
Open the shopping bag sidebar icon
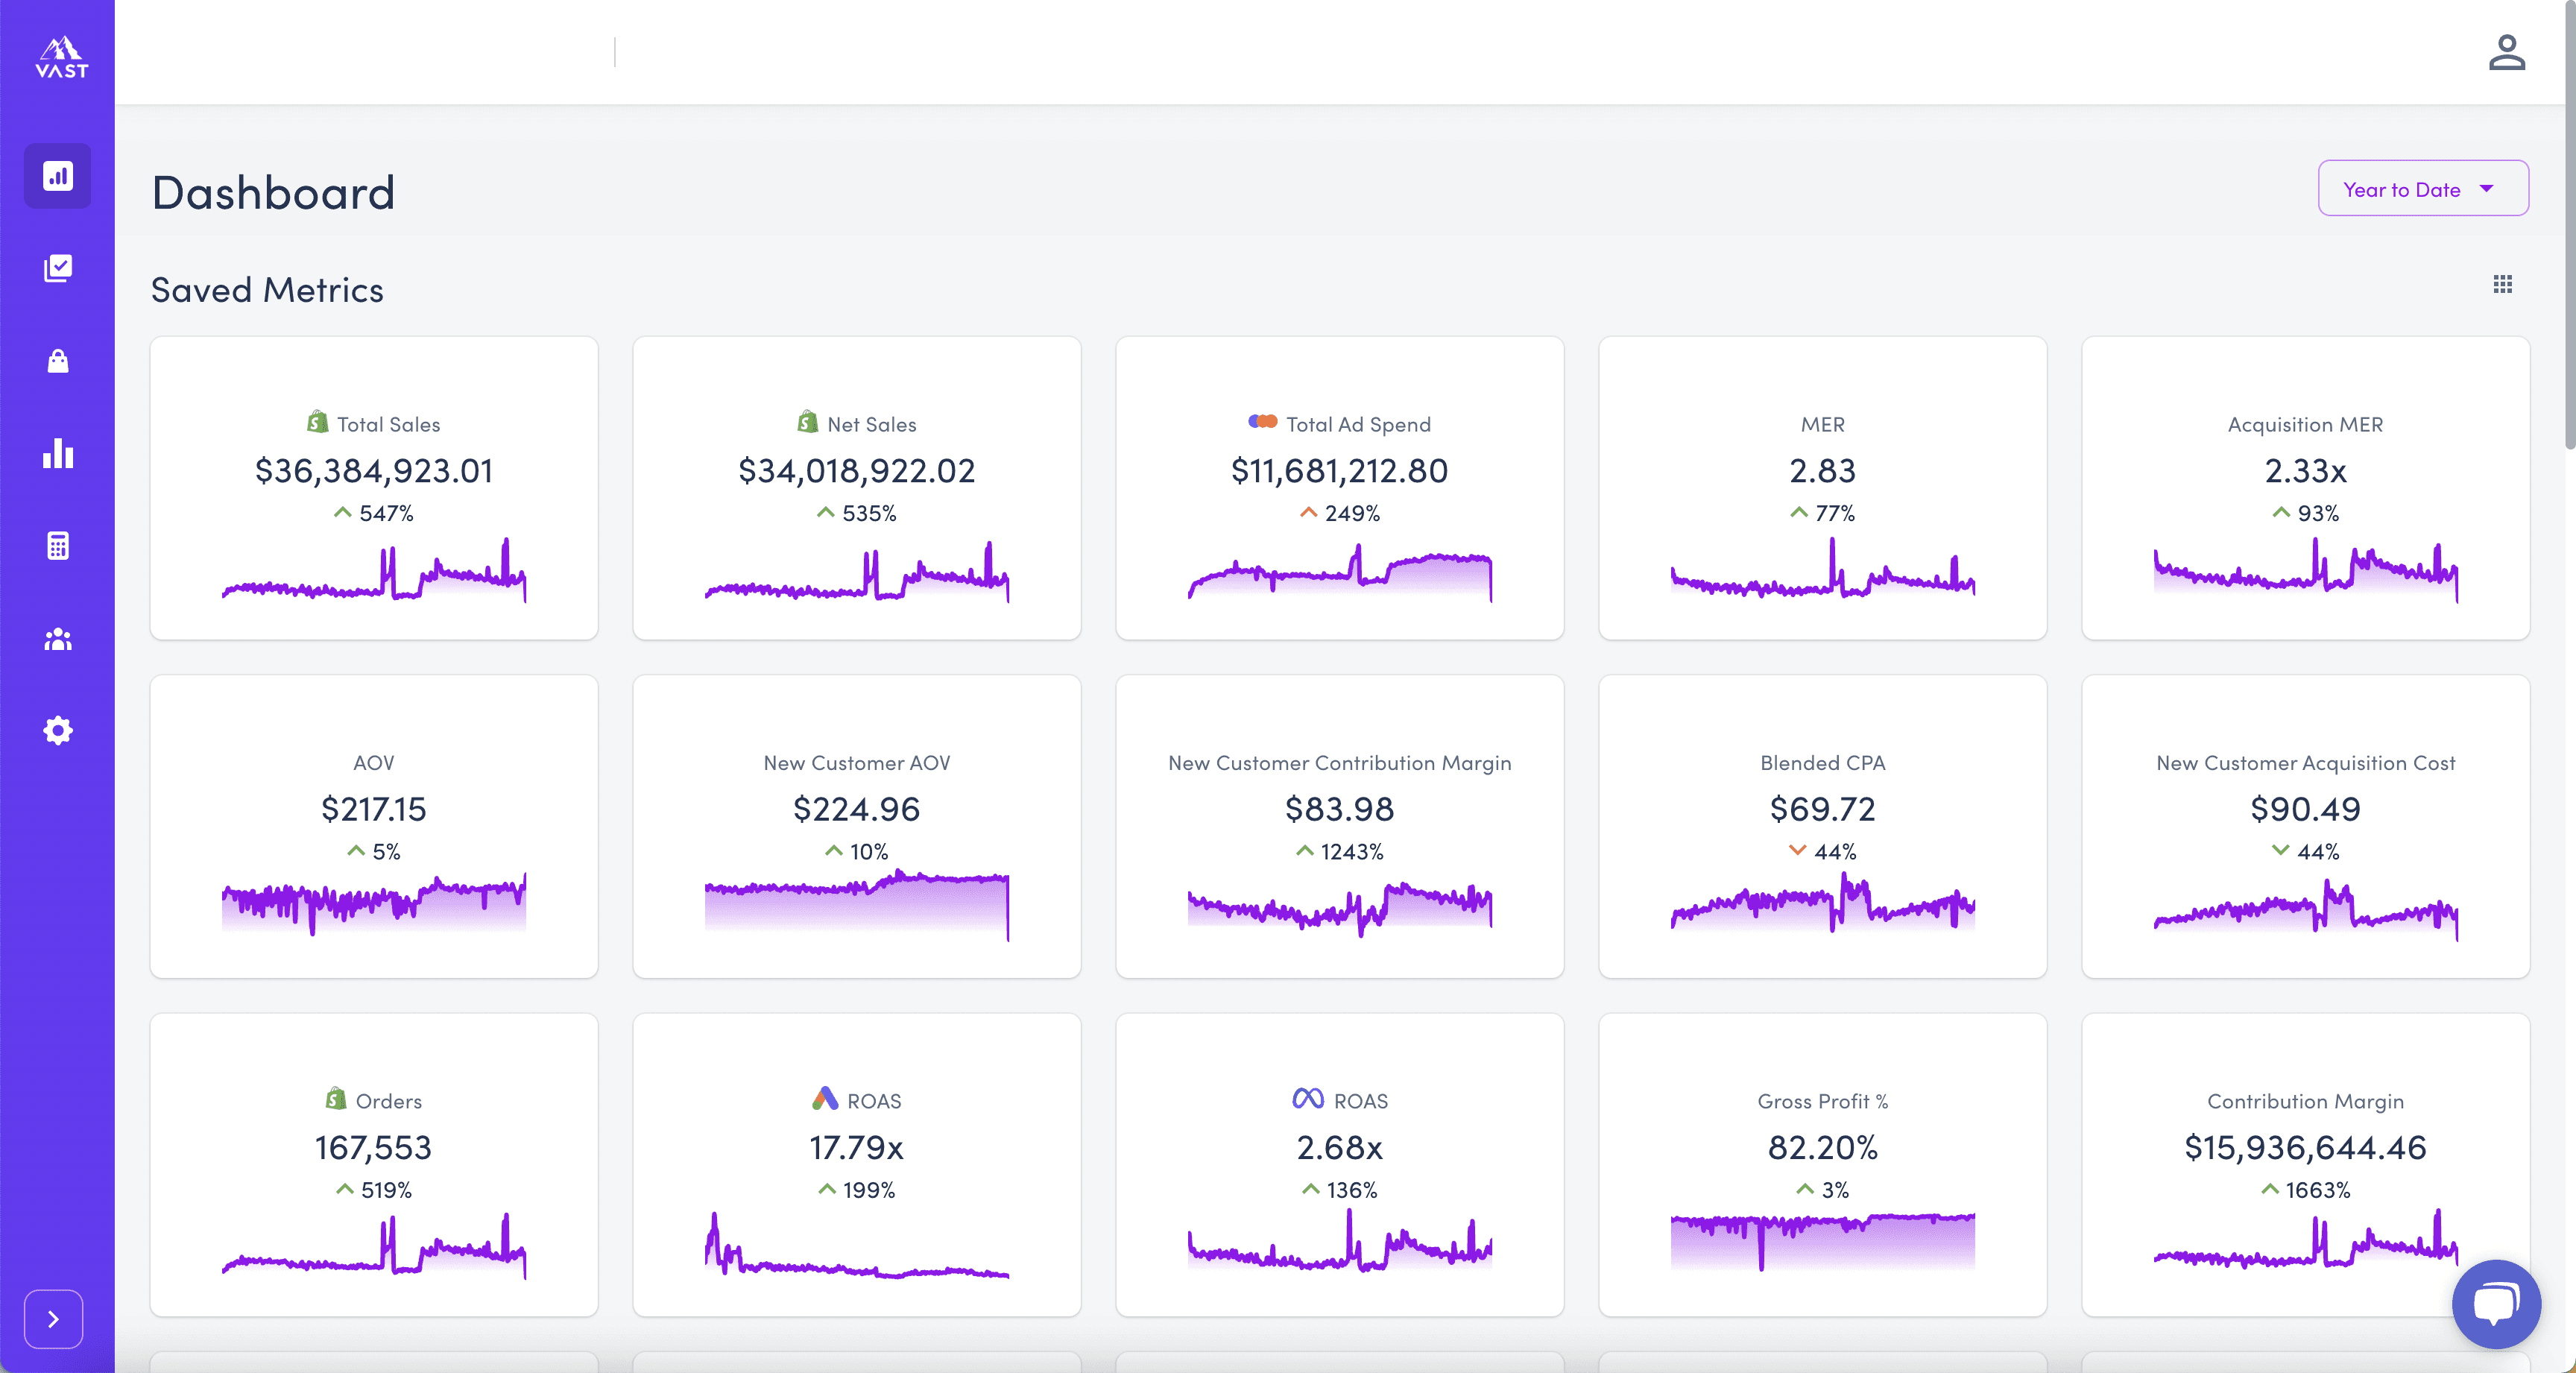58,361
